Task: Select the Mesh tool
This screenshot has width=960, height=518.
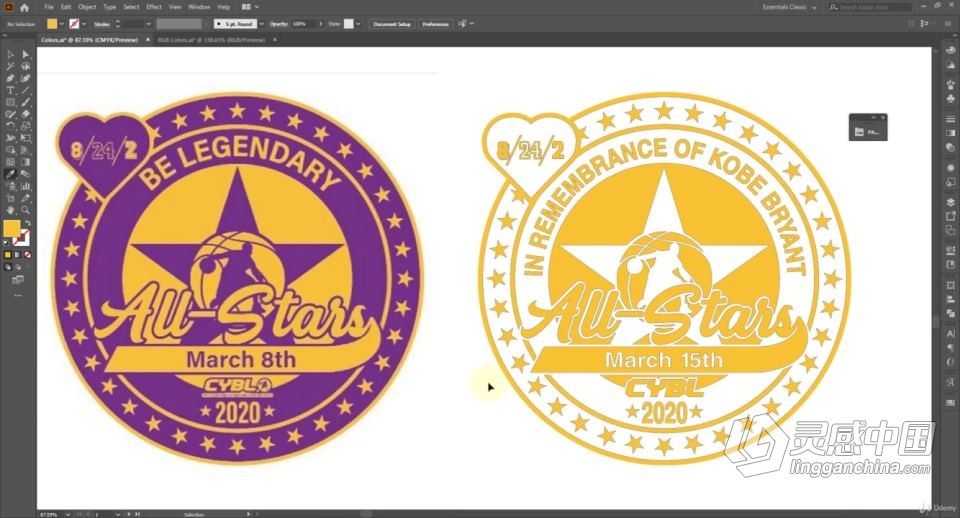Action: click(x=10, y=162)
